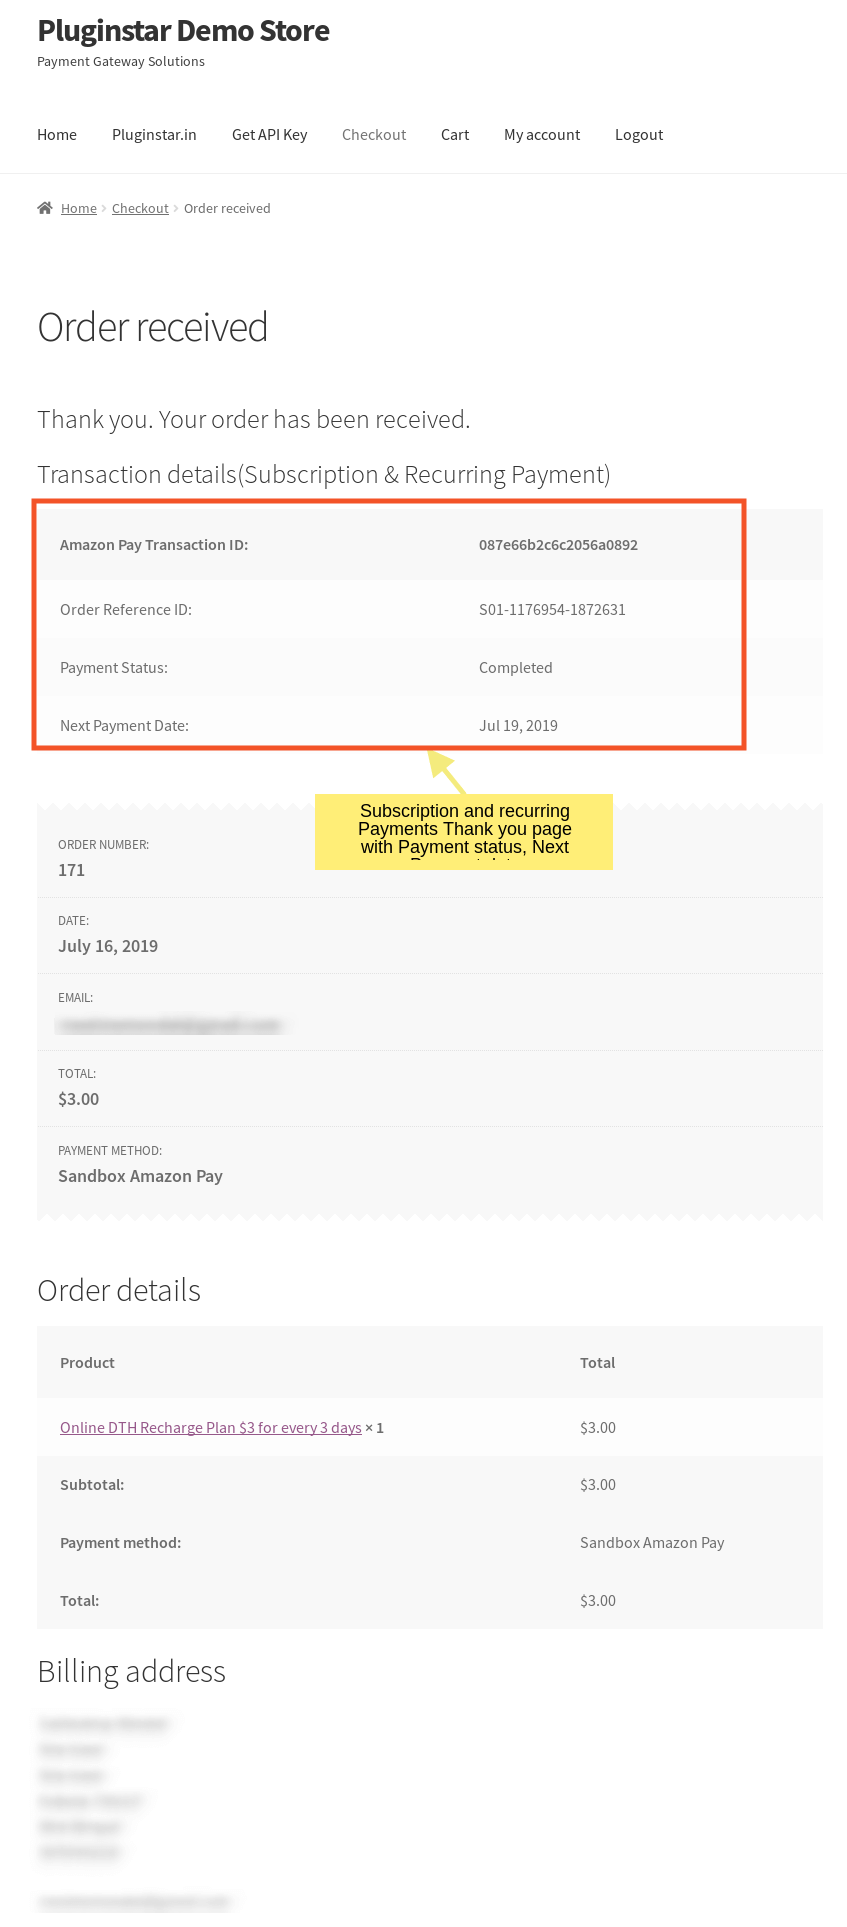Click Home breadcrumb link
The height and width of the screenshot is (1927, 847).
tap(79, 209)
